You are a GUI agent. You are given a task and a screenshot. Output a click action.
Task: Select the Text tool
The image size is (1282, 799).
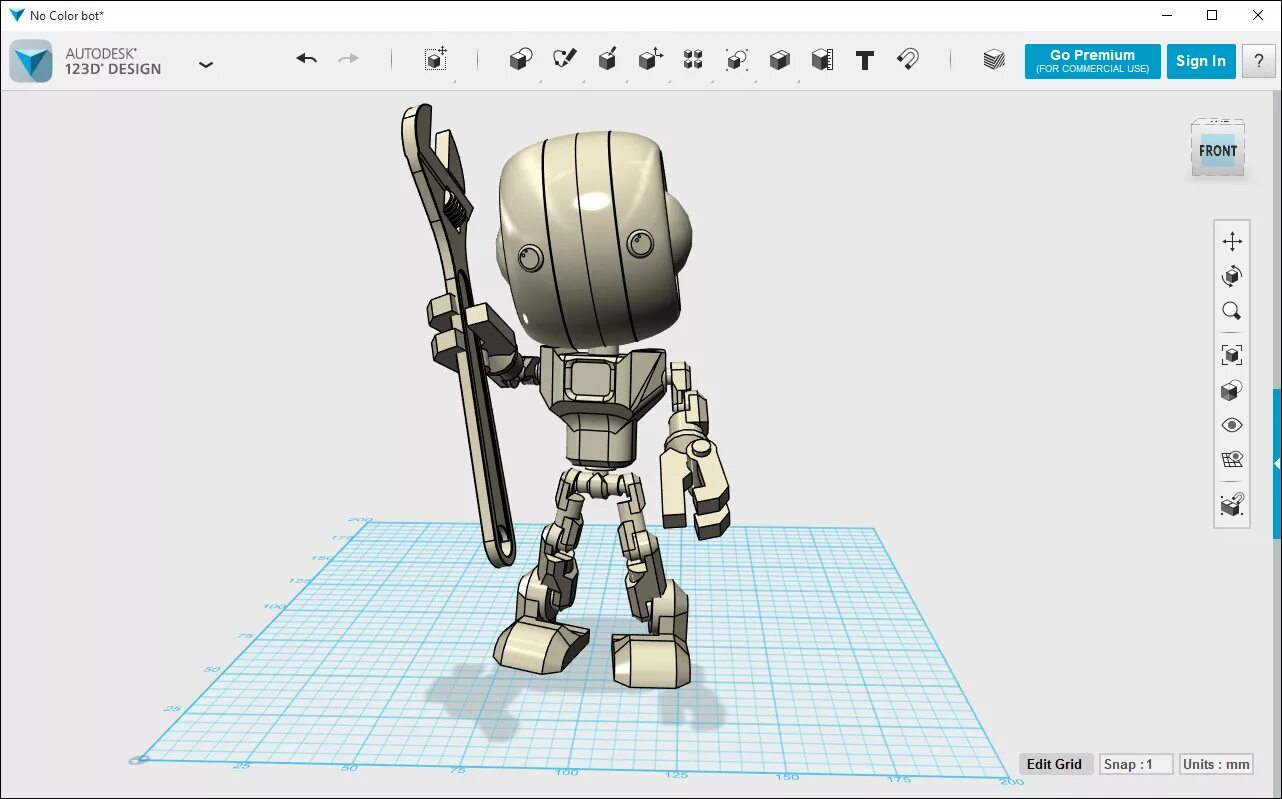pyautogui.click(x=865, y=61)
